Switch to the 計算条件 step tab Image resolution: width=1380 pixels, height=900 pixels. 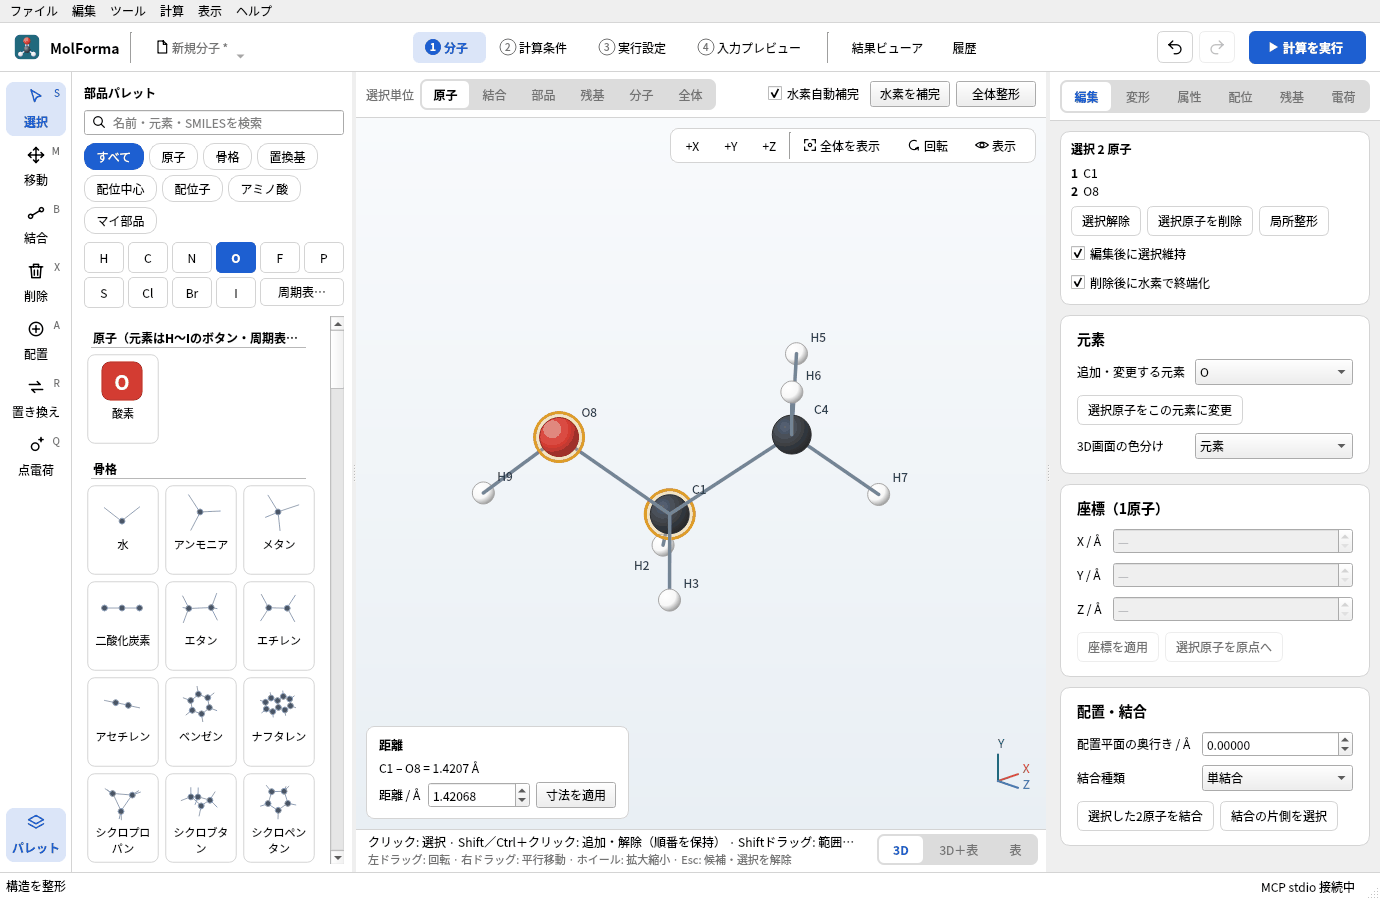pyautogui.click(x=533, y=48)
